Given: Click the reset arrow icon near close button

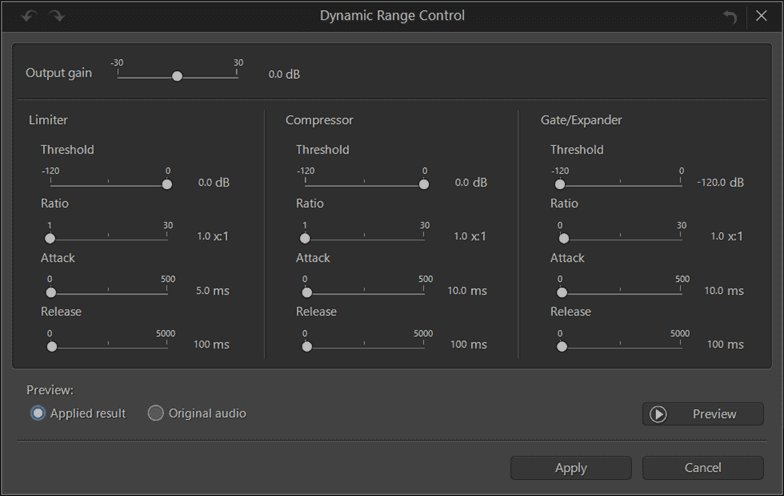Looking at the screenshot, I should 729,17.
